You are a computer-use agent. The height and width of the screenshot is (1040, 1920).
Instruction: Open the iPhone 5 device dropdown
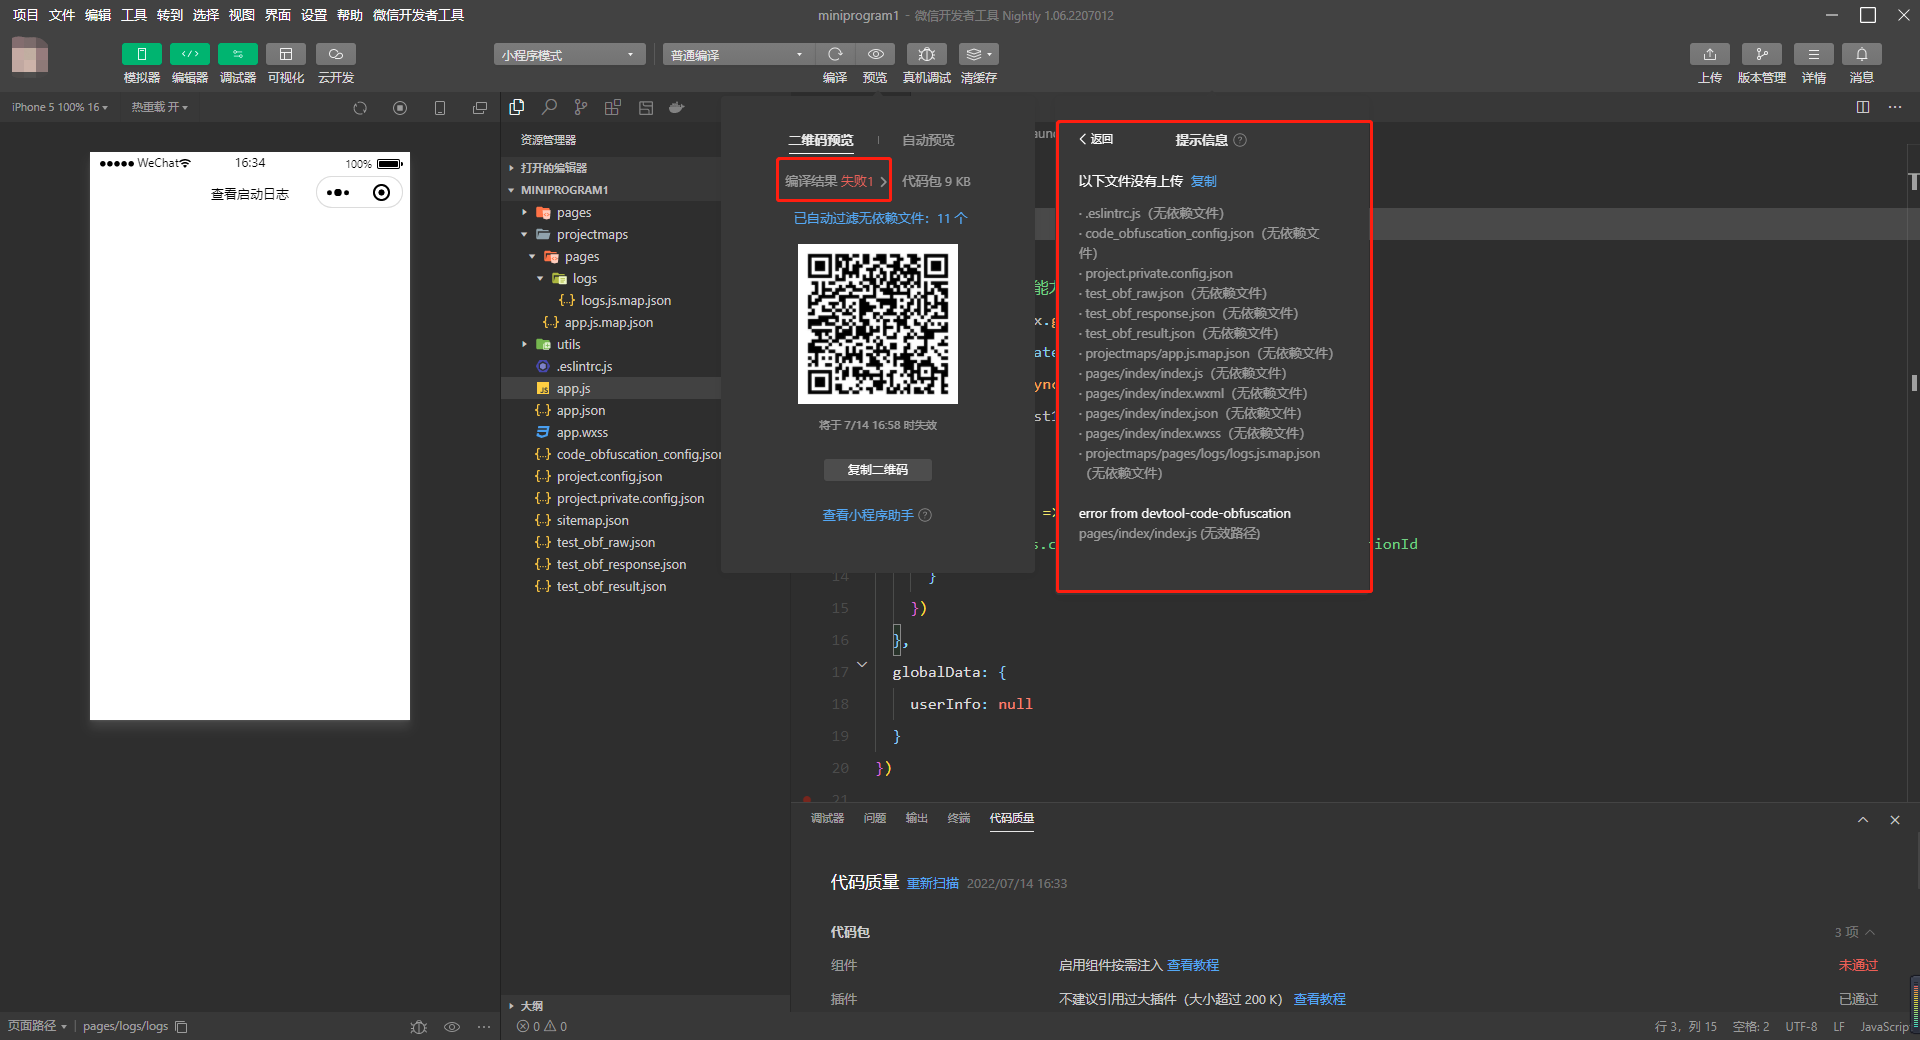tap(60, 107)
